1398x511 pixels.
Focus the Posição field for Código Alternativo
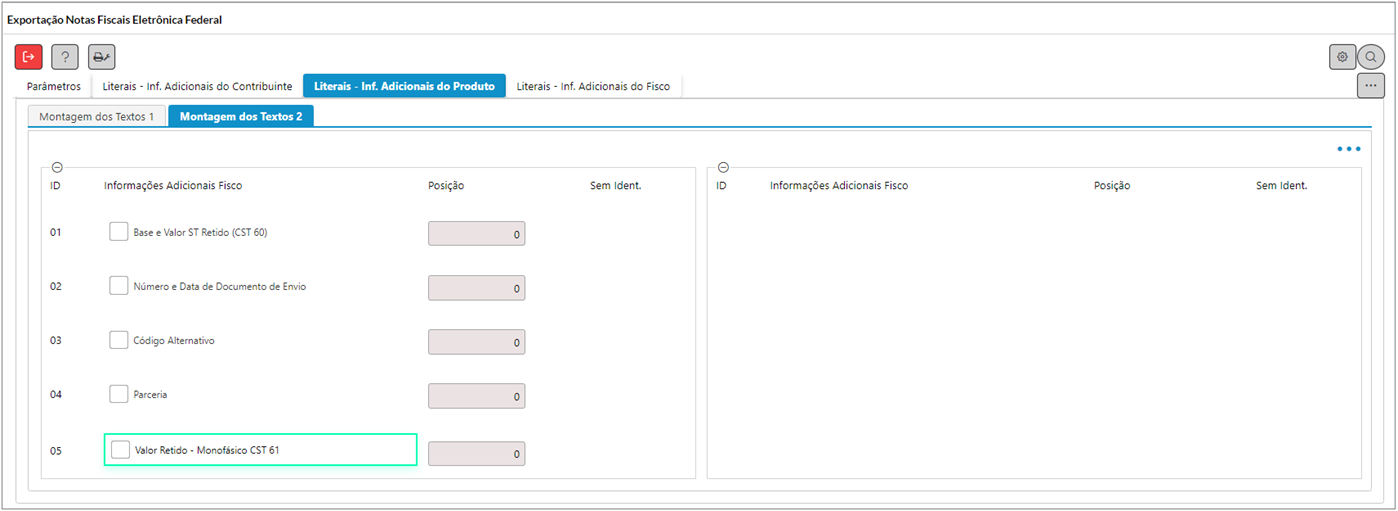[476, 342]
